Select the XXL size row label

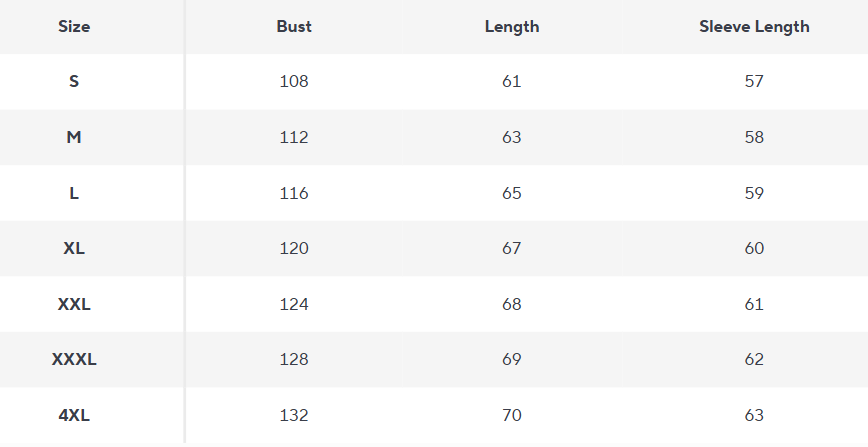(x=74, y=304)
